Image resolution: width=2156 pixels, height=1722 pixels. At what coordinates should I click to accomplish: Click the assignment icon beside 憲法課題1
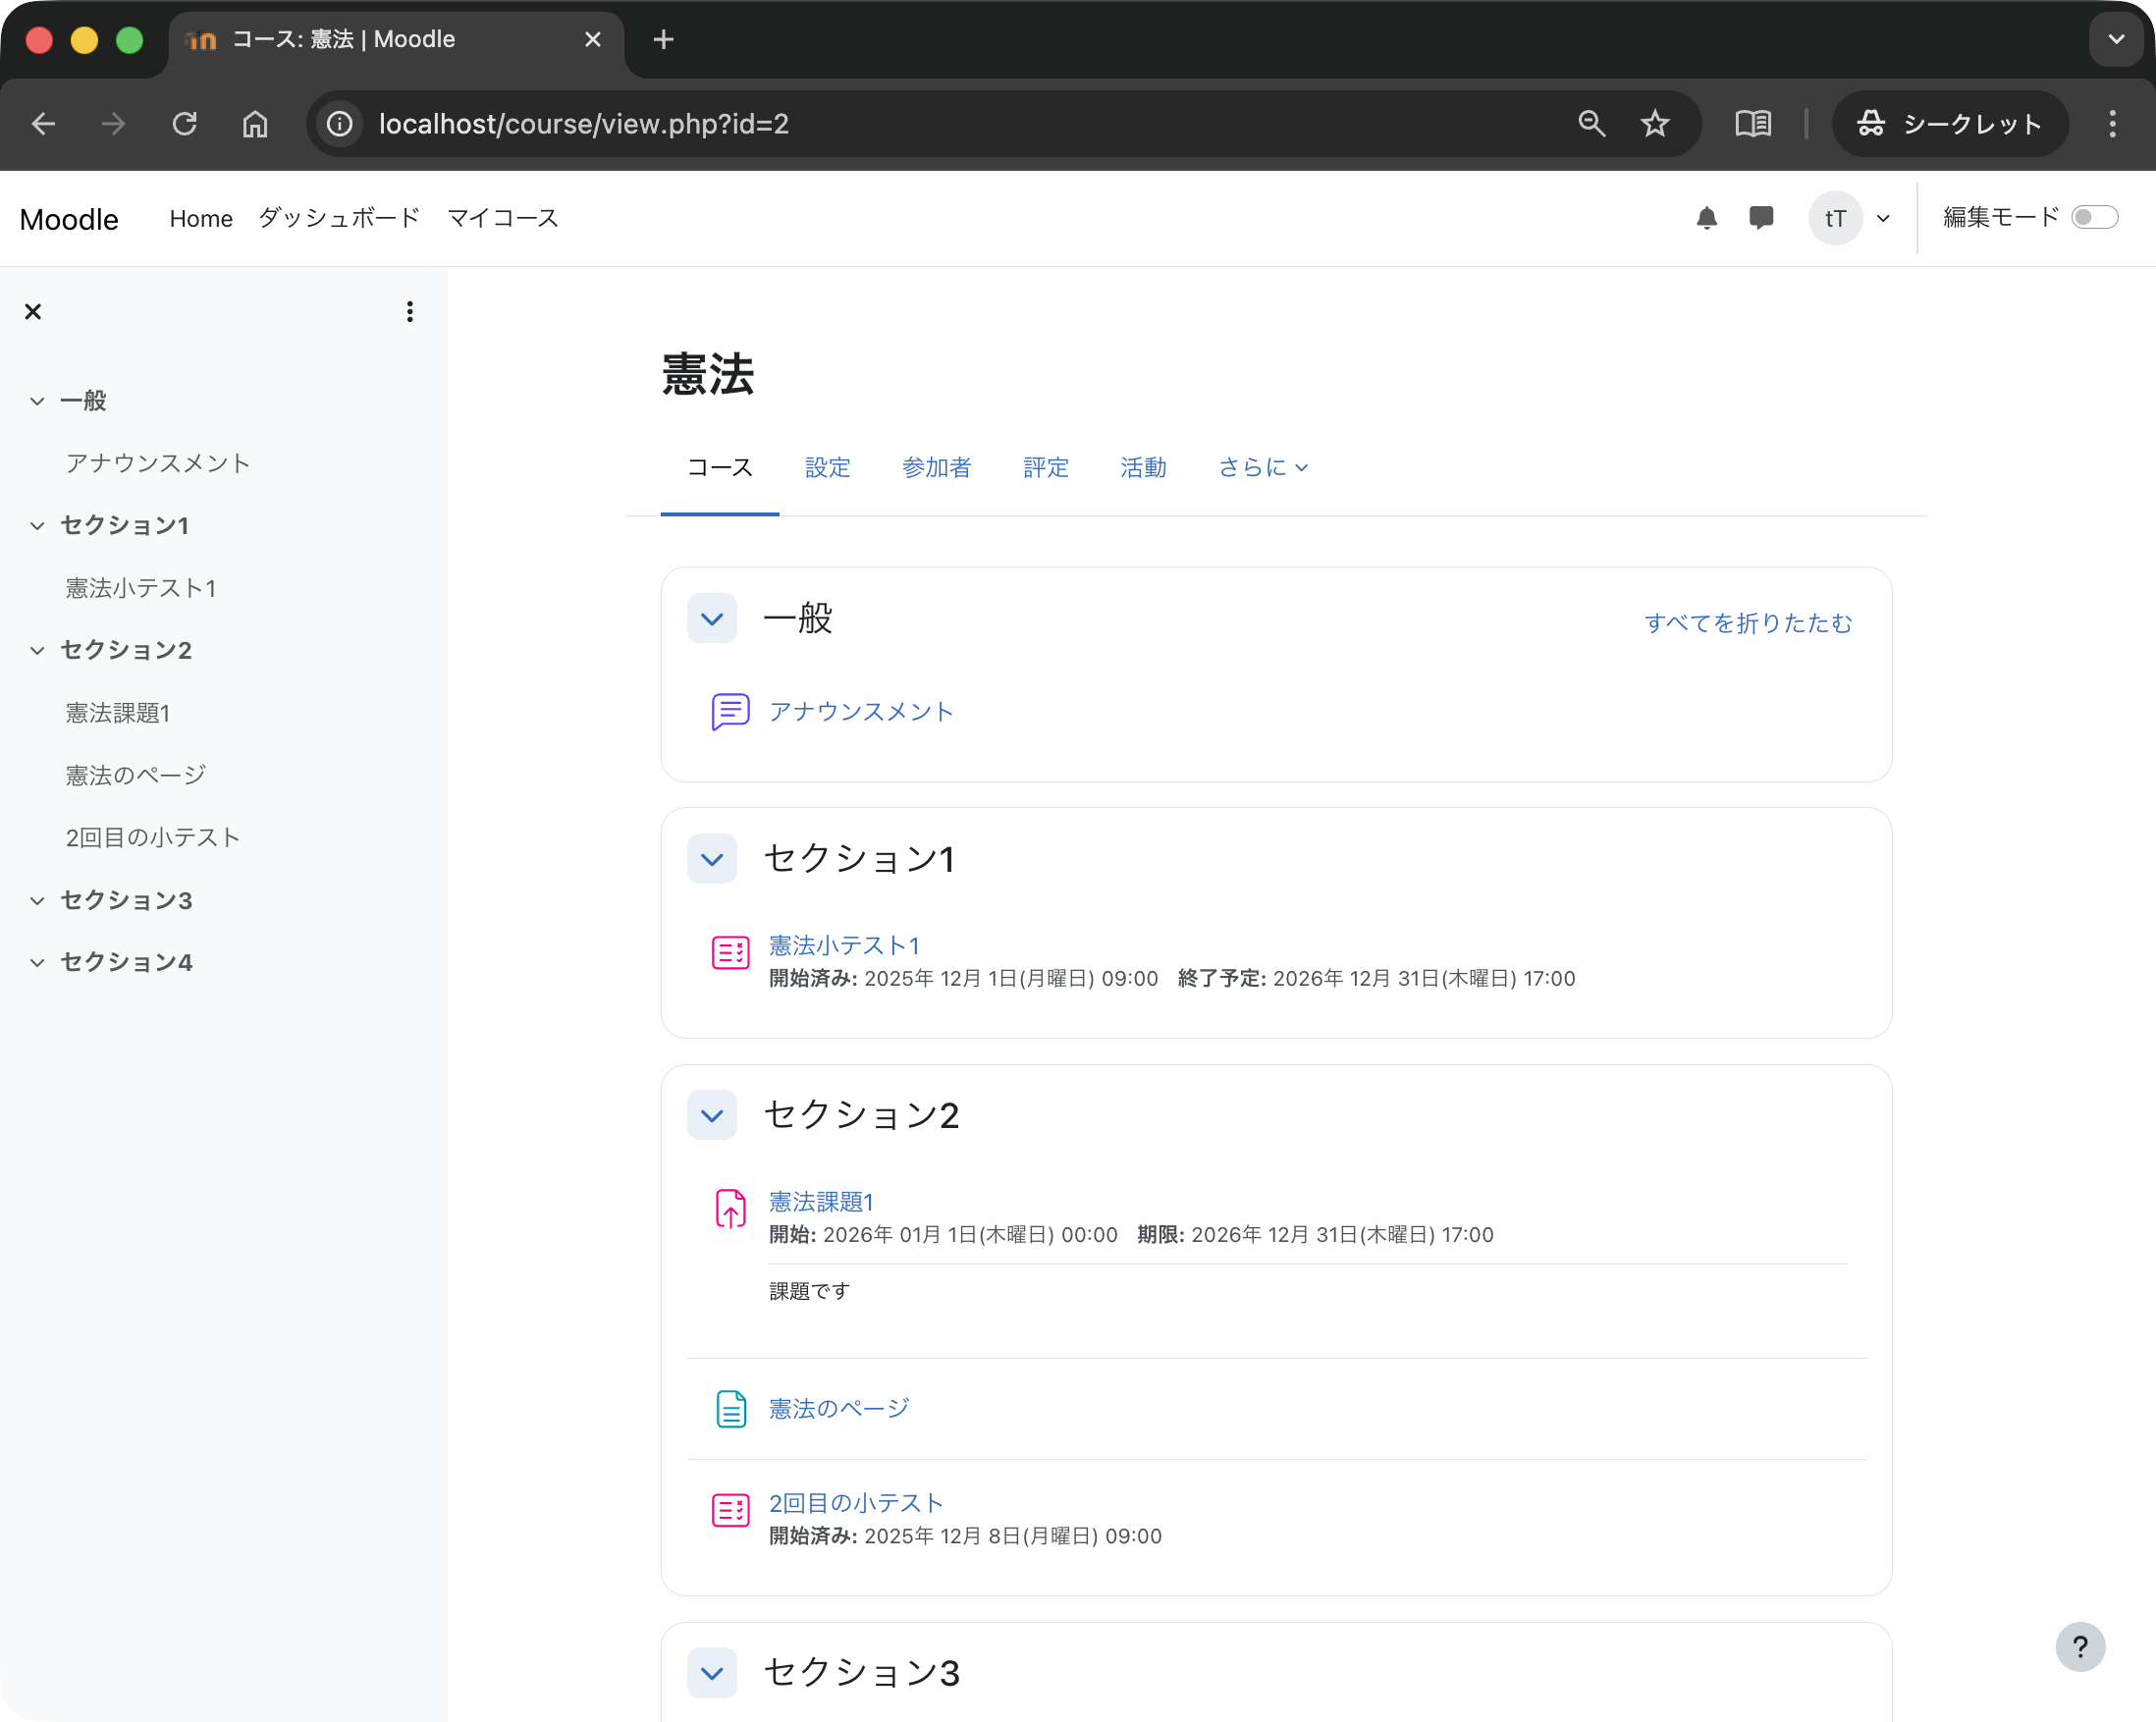[x=731, y=1208]
